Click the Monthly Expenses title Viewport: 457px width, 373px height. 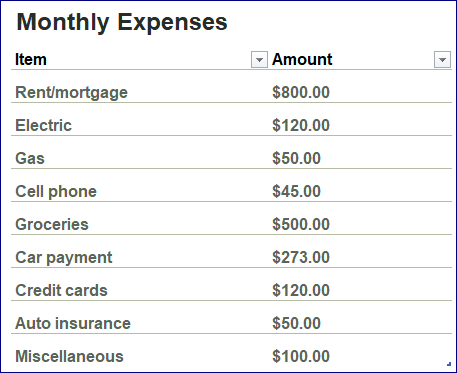coord(122,22)
